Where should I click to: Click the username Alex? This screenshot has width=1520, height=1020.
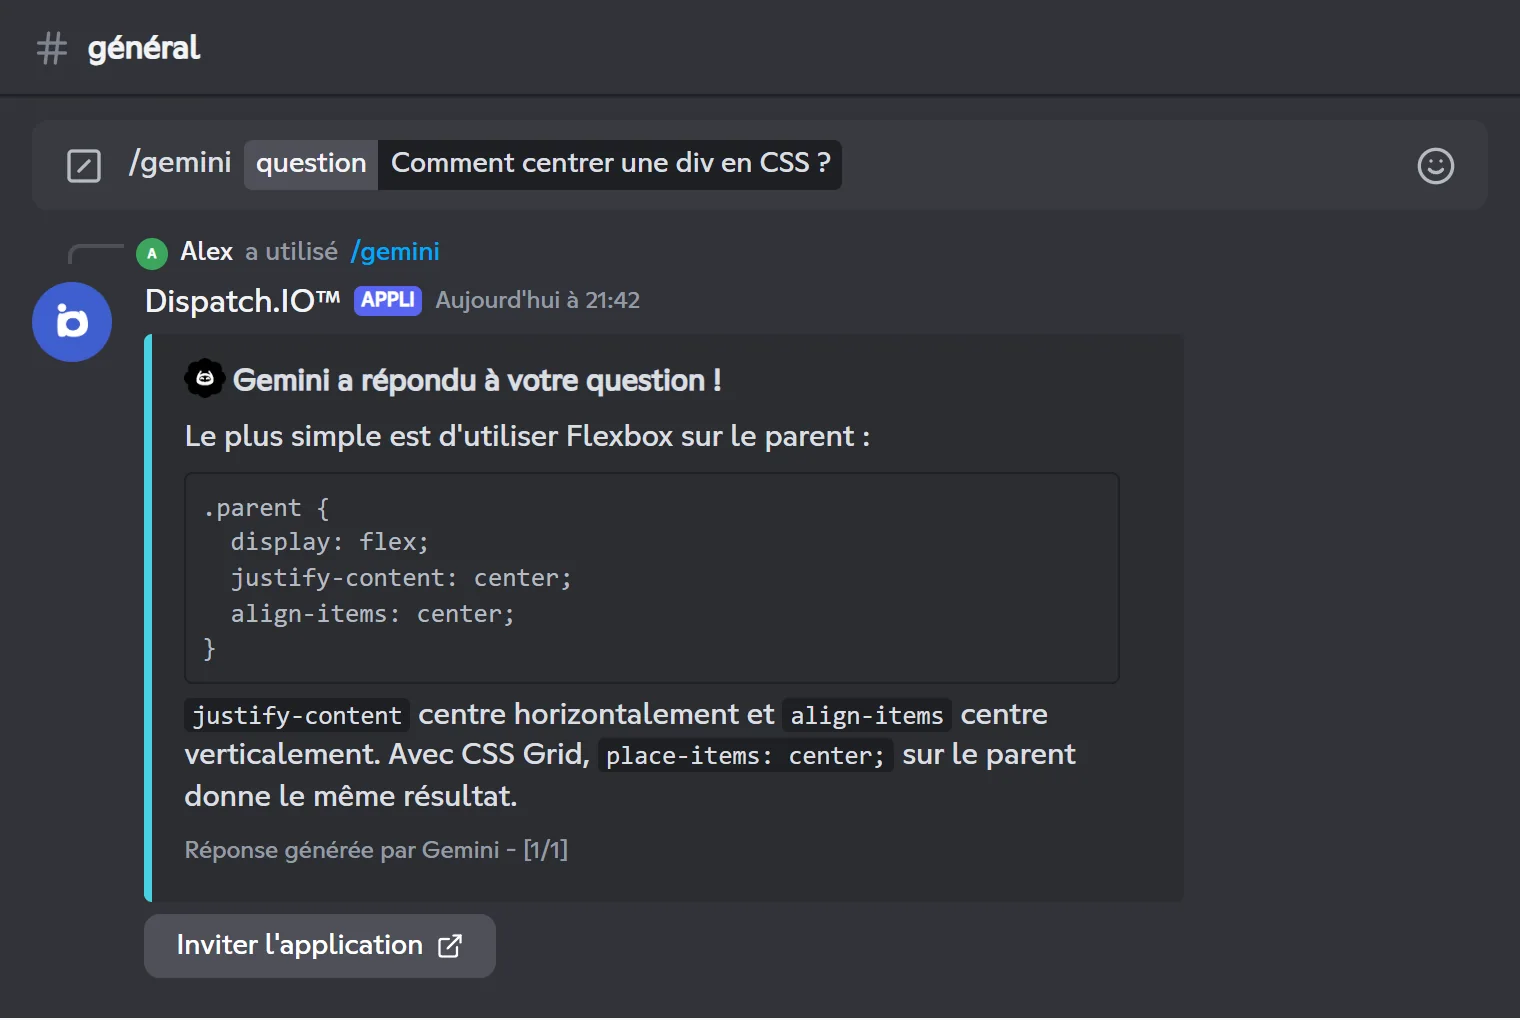(x=207, y=252)
